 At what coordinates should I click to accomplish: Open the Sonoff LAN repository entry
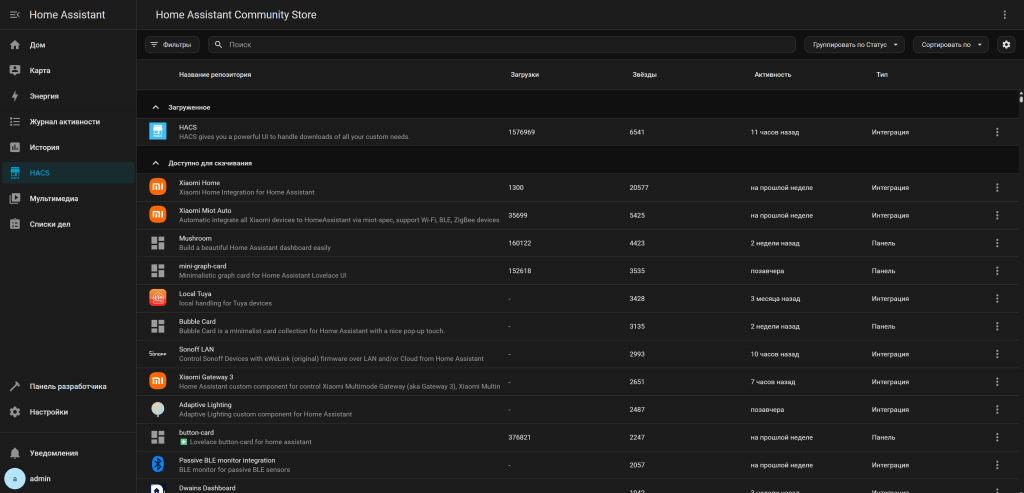pyautogui.click(x=579, y=354)
